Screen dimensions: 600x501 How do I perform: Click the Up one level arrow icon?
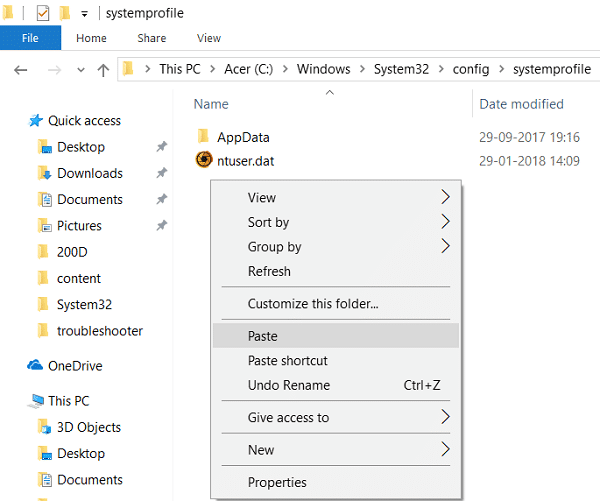tap(103, 70)
